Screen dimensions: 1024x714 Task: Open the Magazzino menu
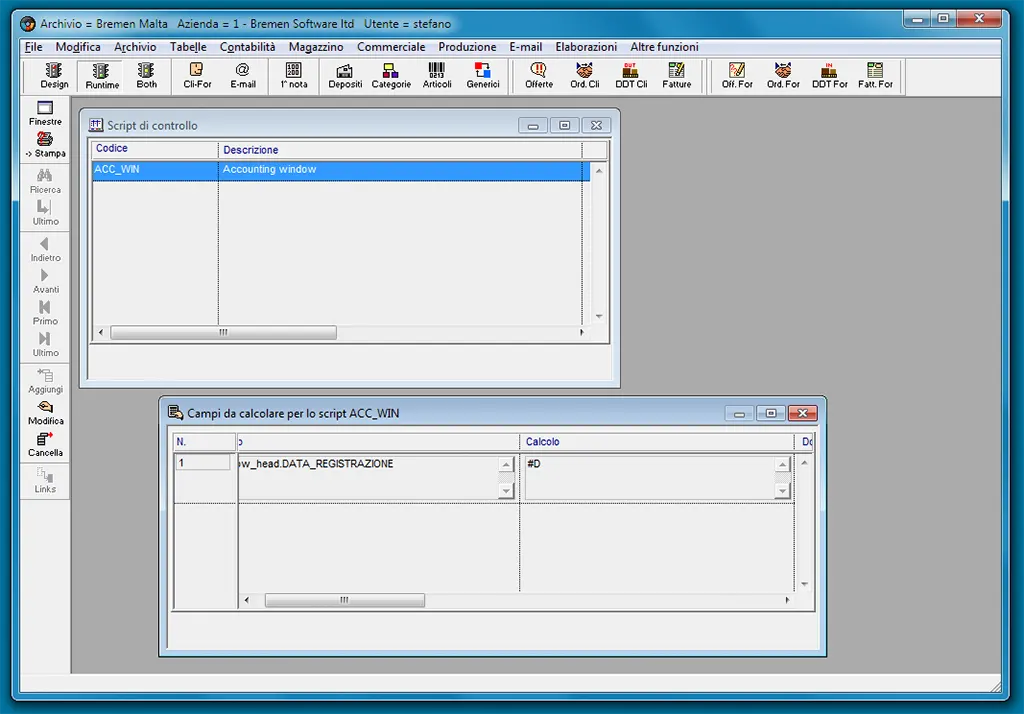[x=316, y=47]
